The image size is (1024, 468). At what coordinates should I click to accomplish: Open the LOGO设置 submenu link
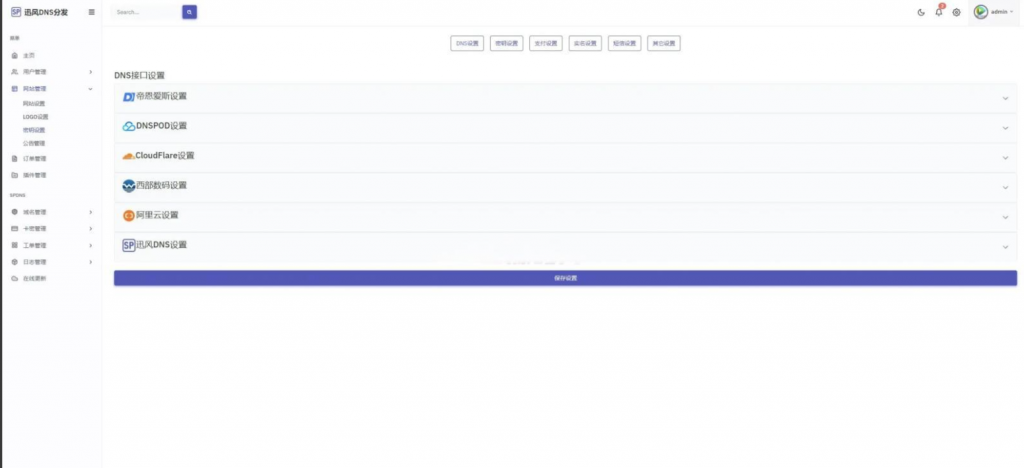point(35,116)
